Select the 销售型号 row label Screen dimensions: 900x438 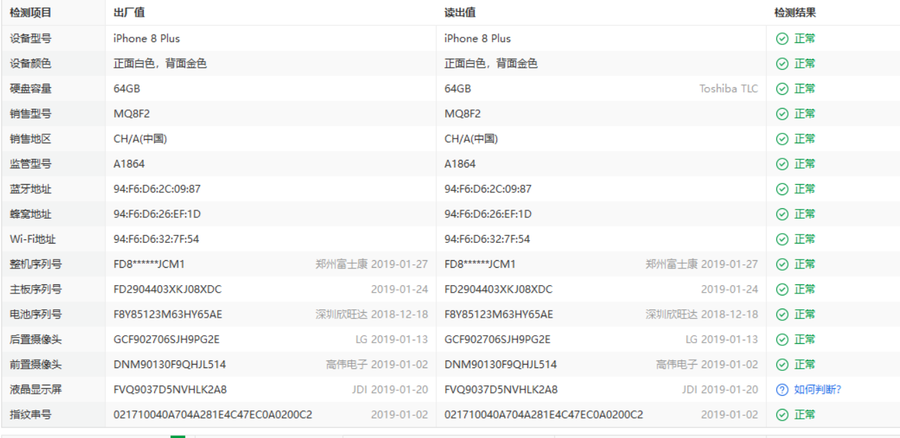[x=30, y=114]
